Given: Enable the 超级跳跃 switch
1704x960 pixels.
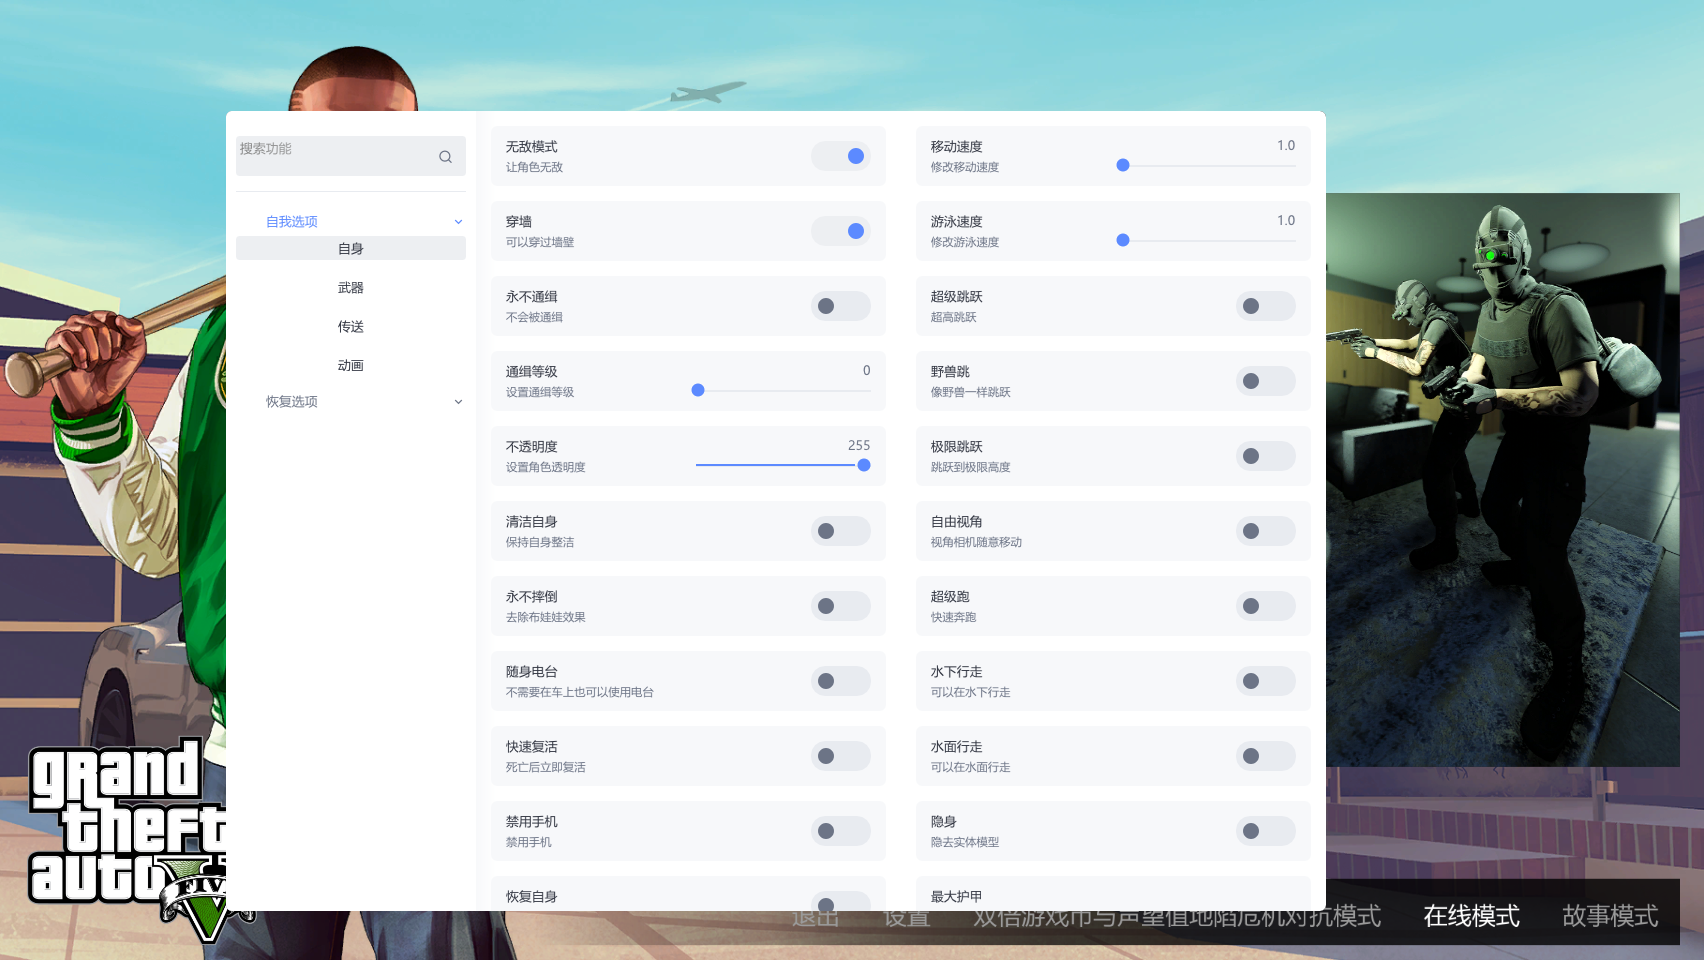Looking at the screenshot, I should click(1265, 306).
